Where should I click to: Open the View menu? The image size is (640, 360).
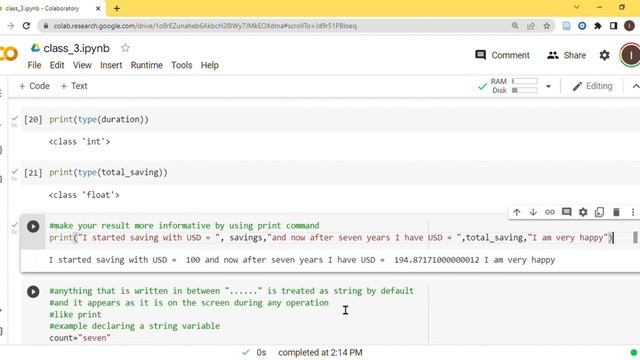click(x=82, y=65)
